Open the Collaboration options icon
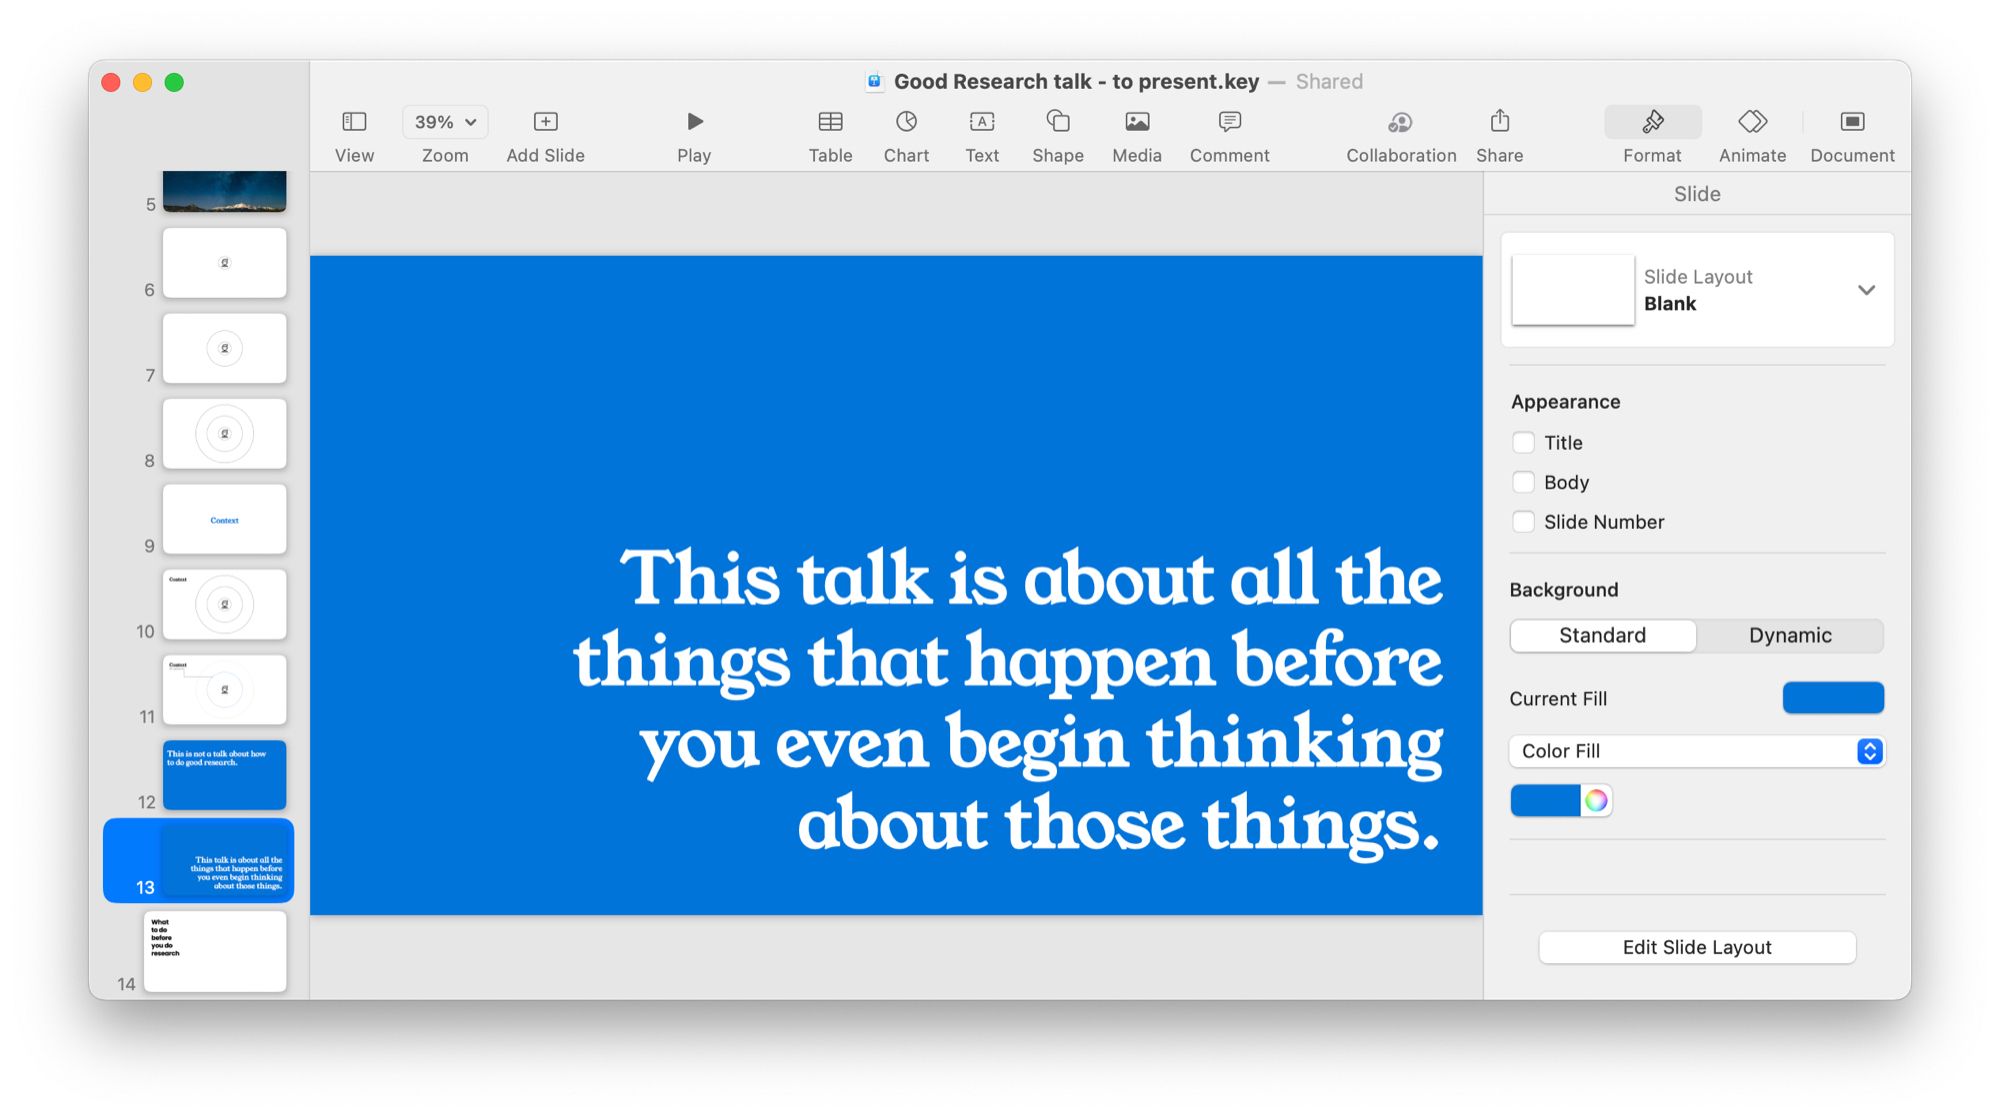Screen dimensions: 2000x1118 1400,122
